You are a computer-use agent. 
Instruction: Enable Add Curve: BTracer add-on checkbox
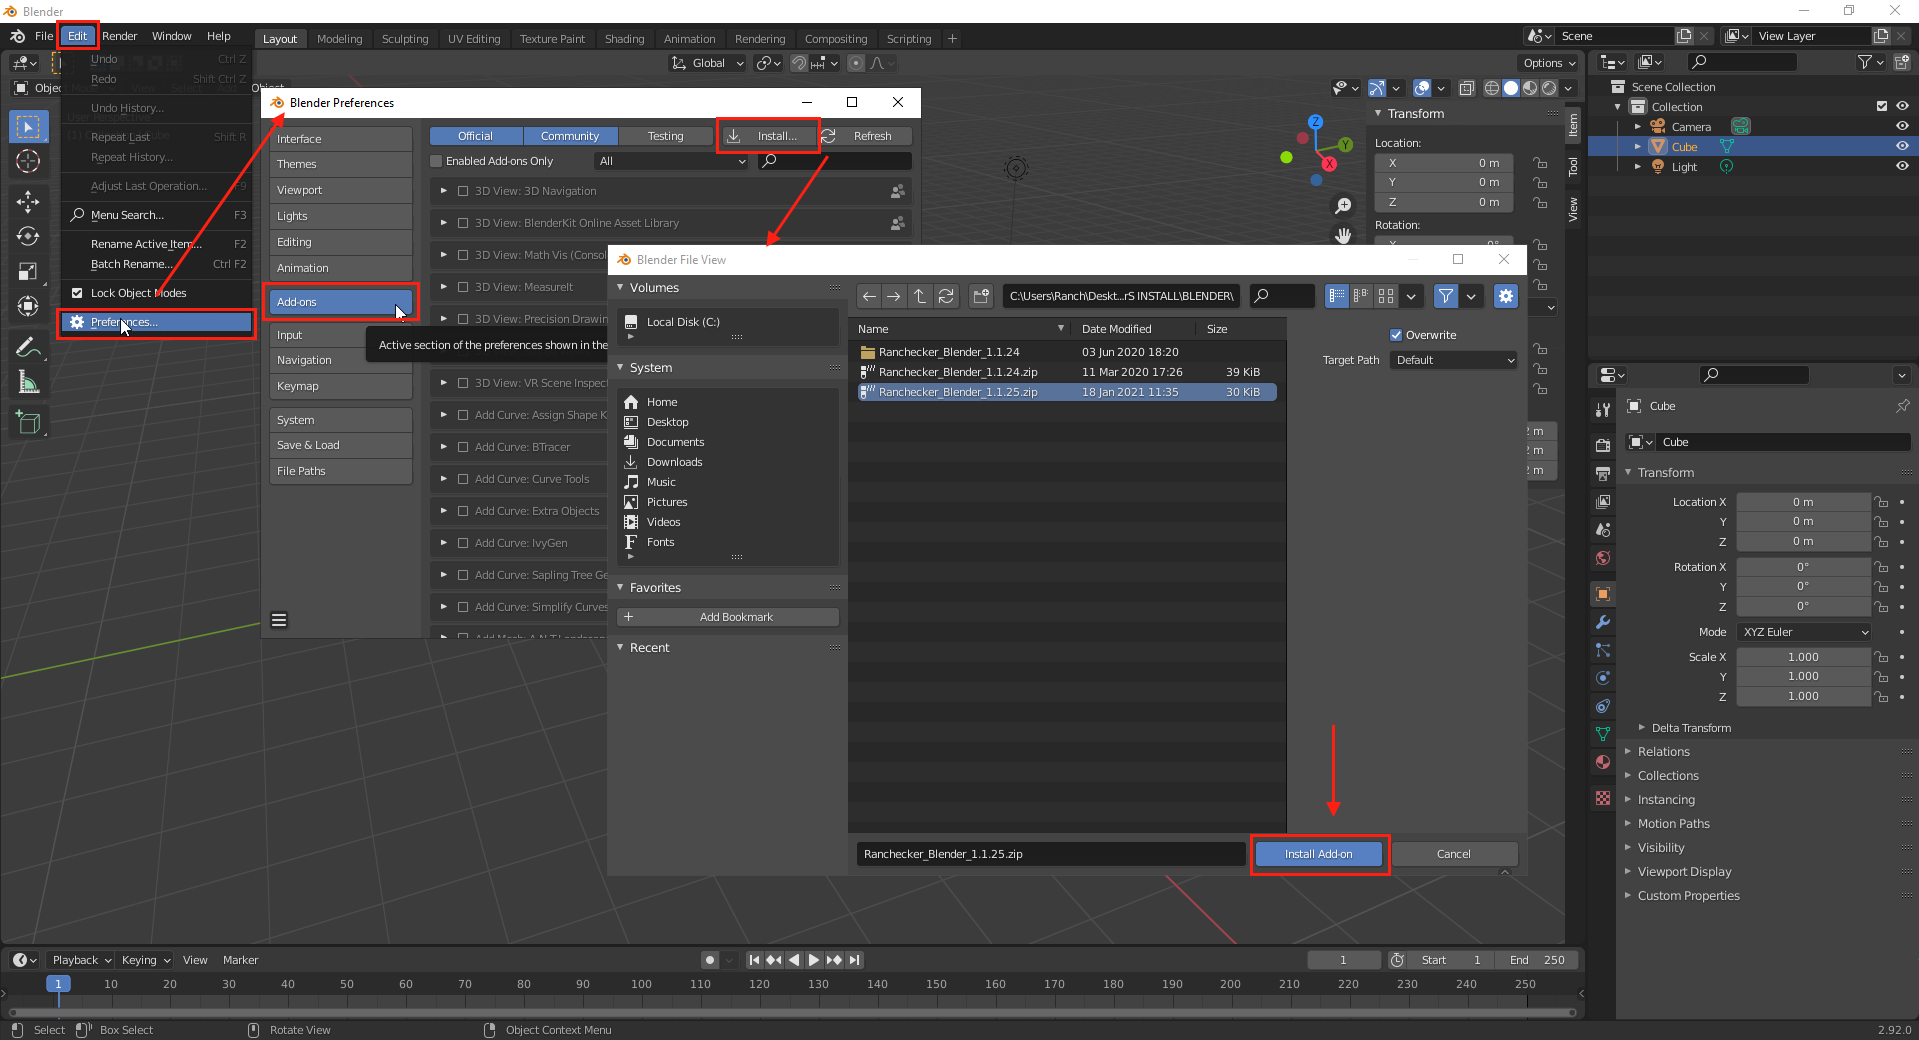(x=463, y=447)
